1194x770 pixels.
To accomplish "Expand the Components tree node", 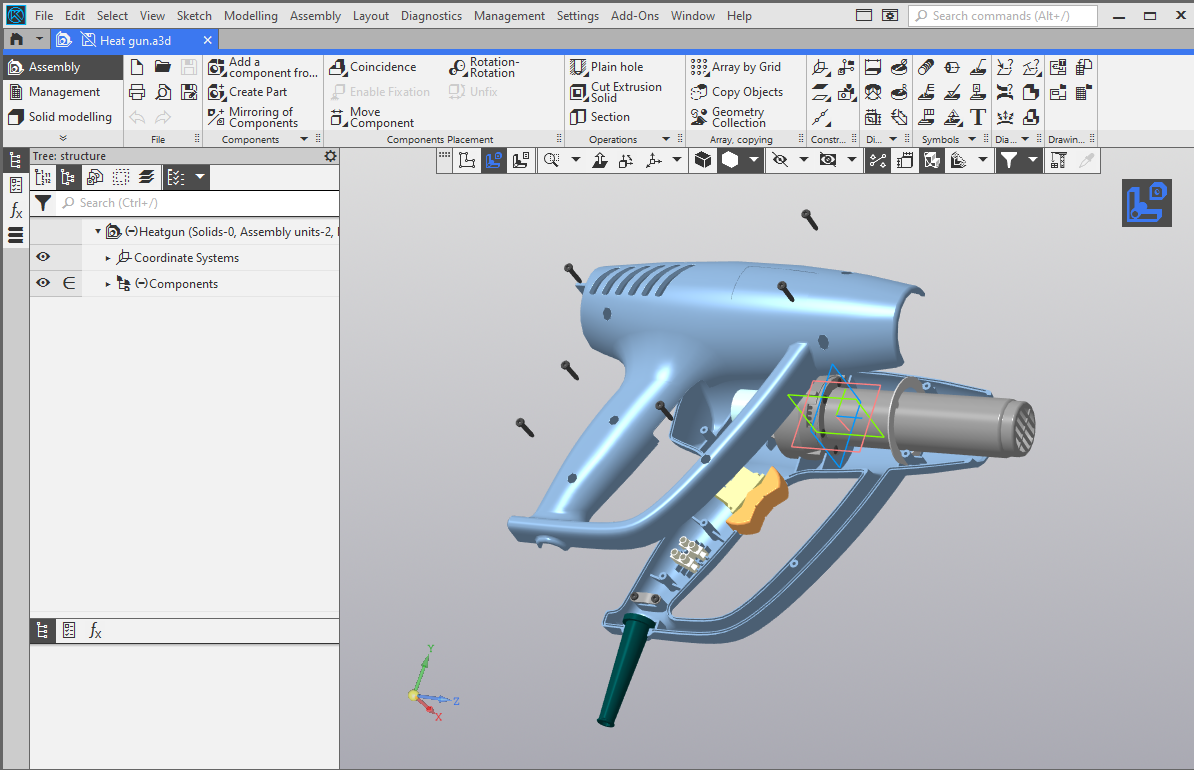I will tap(108, 284).
